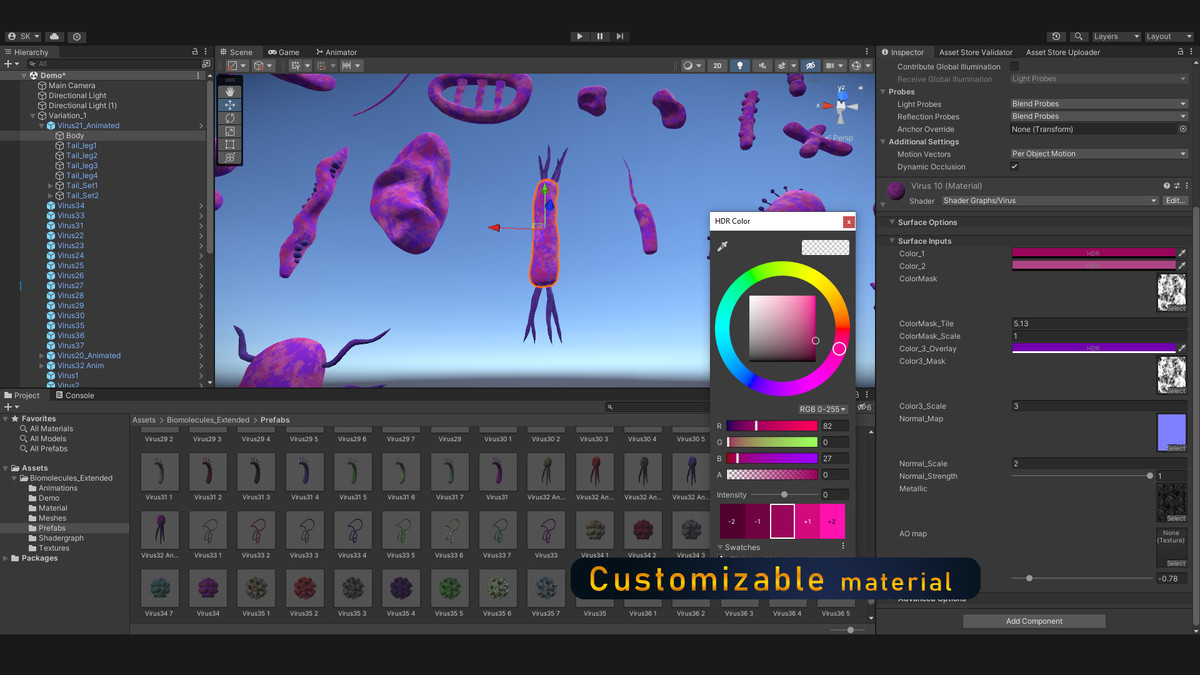Switch to the Game tab

point(284,52)
